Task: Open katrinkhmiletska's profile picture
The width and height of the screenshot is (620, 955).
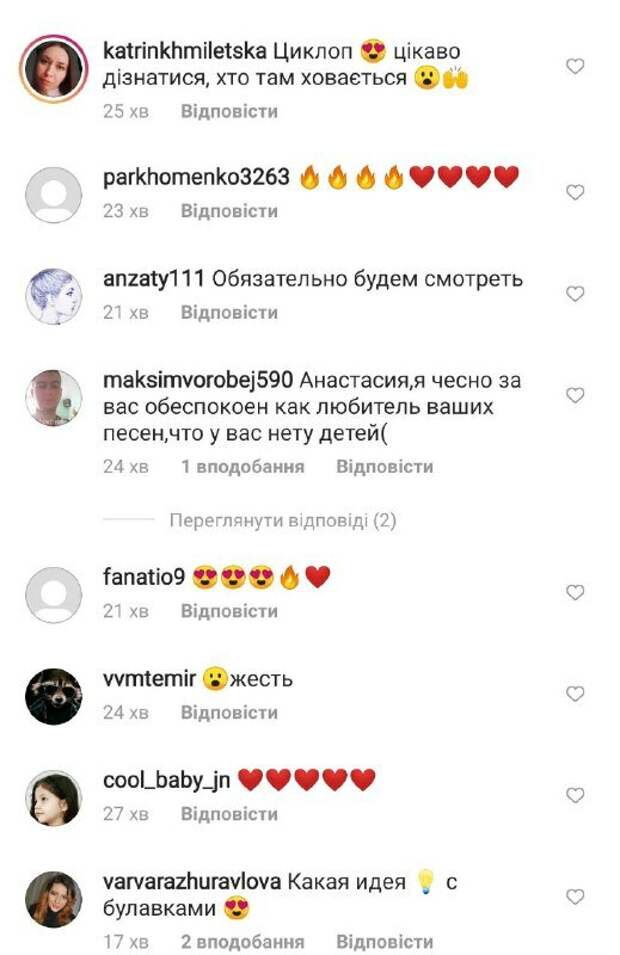Action: [x=54, y=69]
